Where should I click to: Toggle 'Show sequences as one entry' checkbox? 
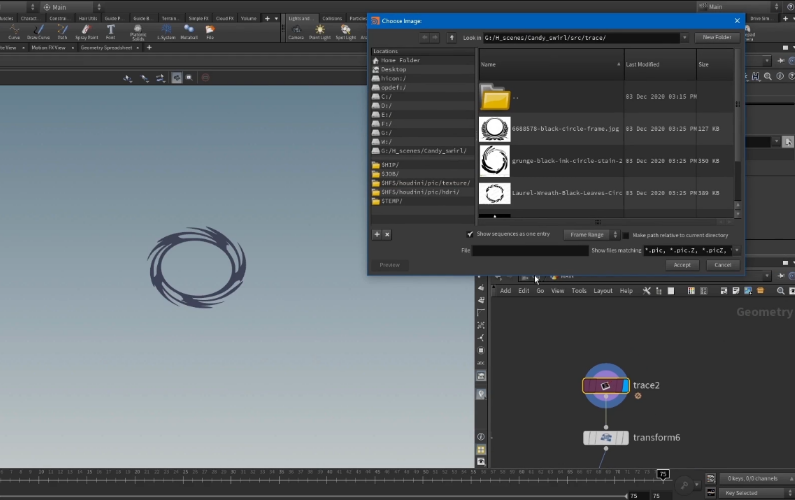pyautogui.click(x=471, y=234)
